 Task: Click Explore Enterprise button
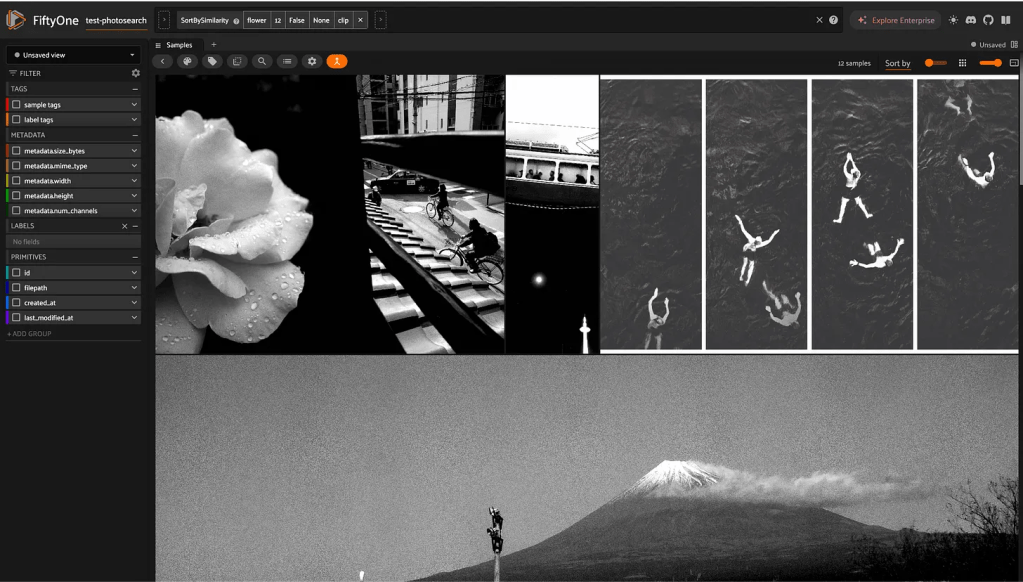coord(896,20)
